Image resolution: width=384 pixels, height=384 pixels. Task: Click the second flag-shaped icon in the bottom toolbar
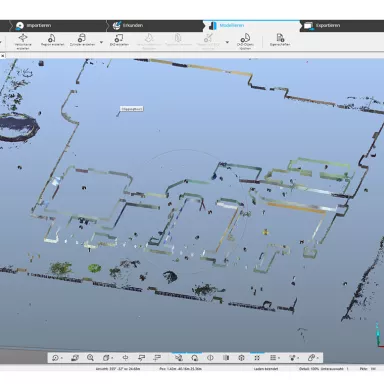(x=157, y=358)
